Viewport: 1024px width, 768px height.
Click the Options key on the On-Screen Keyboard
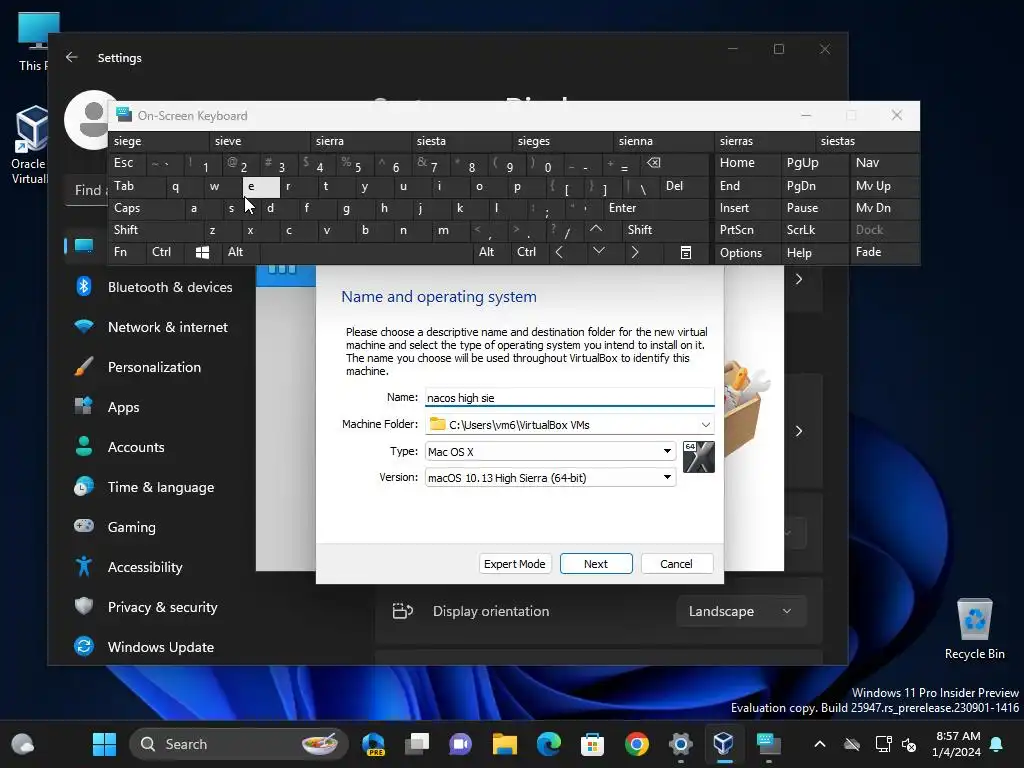point(747,253)
